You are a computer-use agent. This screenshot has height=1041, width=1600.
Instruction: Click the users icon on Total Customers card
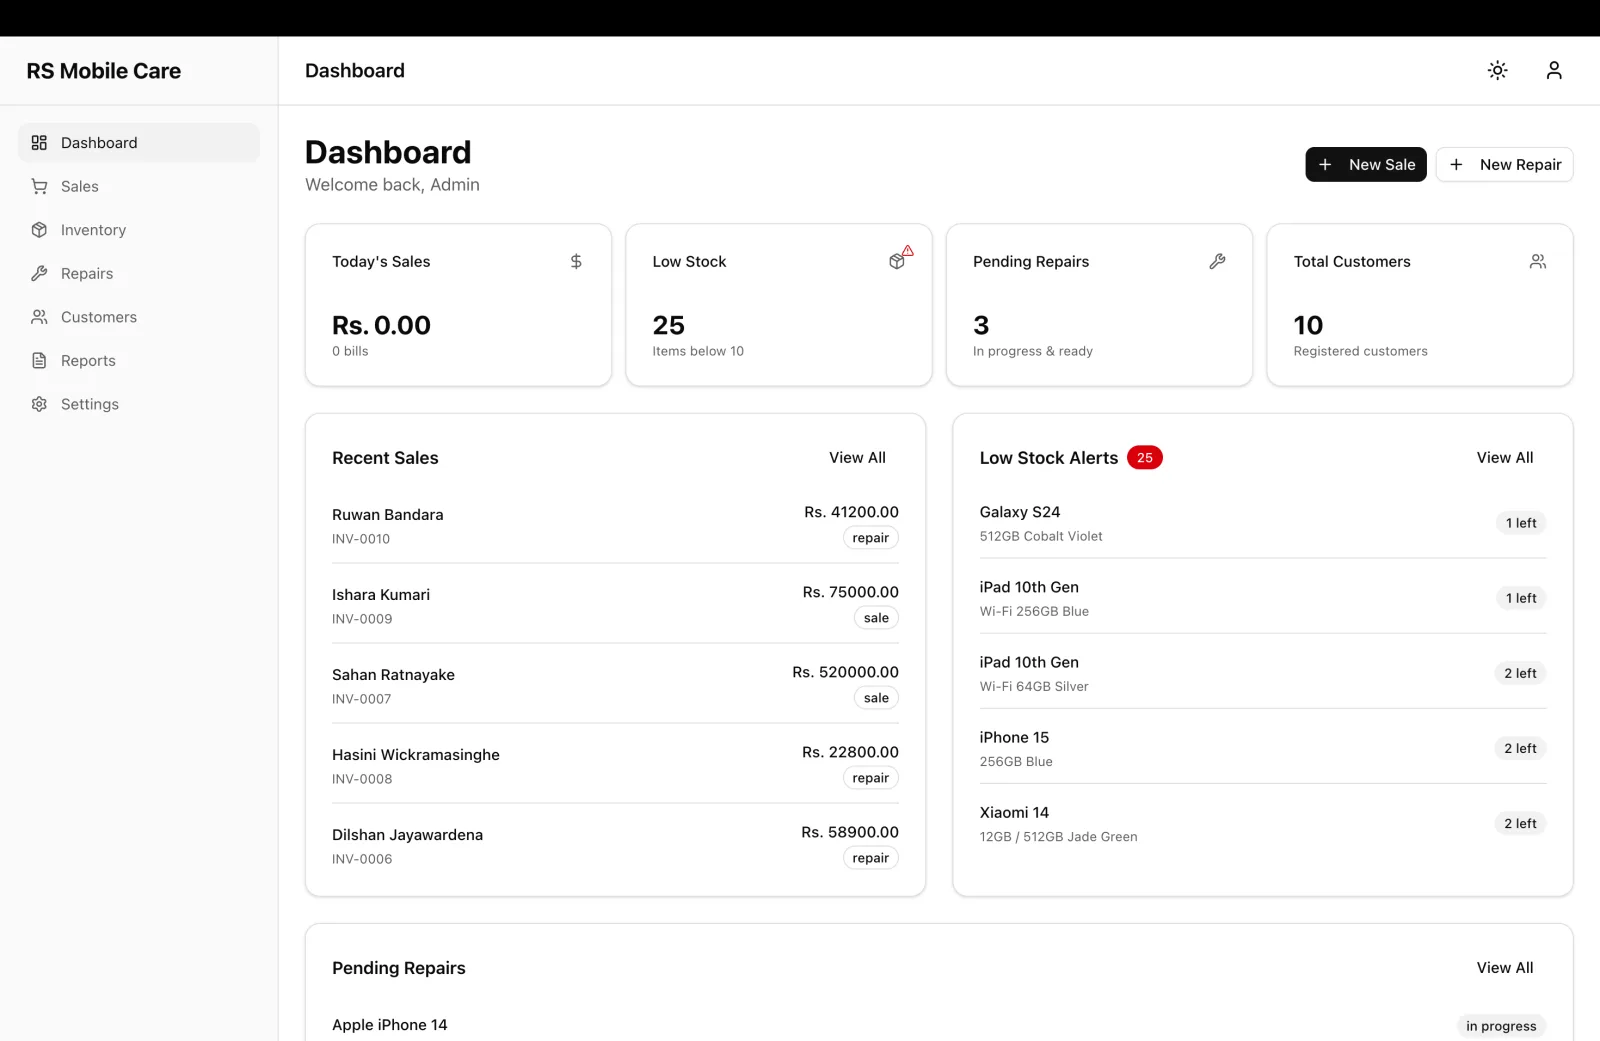(1538, 261)
